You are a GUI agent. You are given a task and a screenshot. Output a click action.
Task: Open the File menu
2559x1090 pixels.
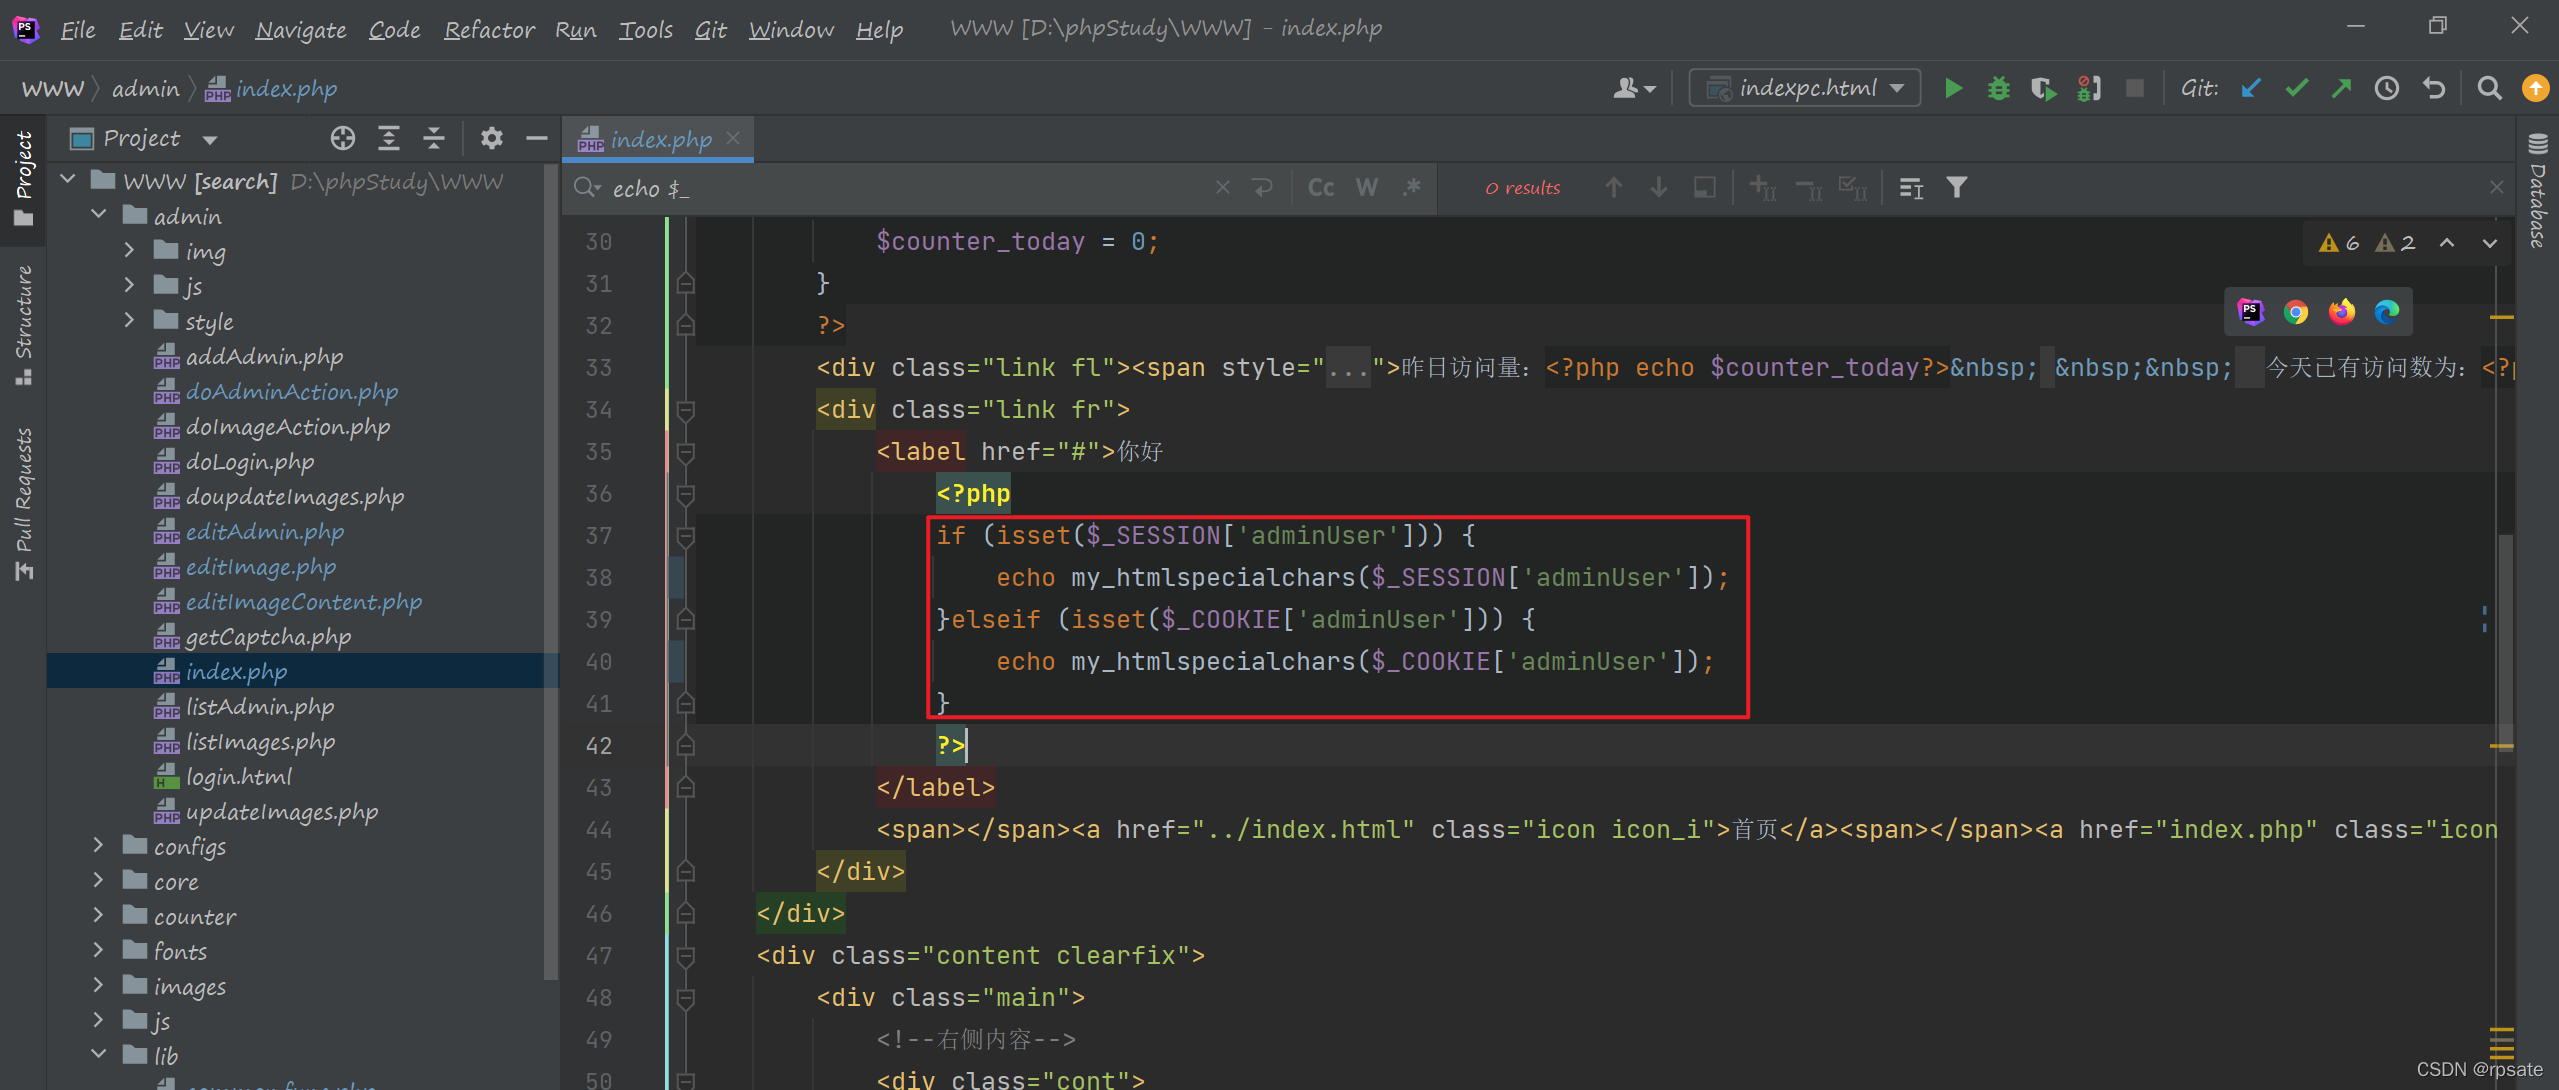click(77, 30)
